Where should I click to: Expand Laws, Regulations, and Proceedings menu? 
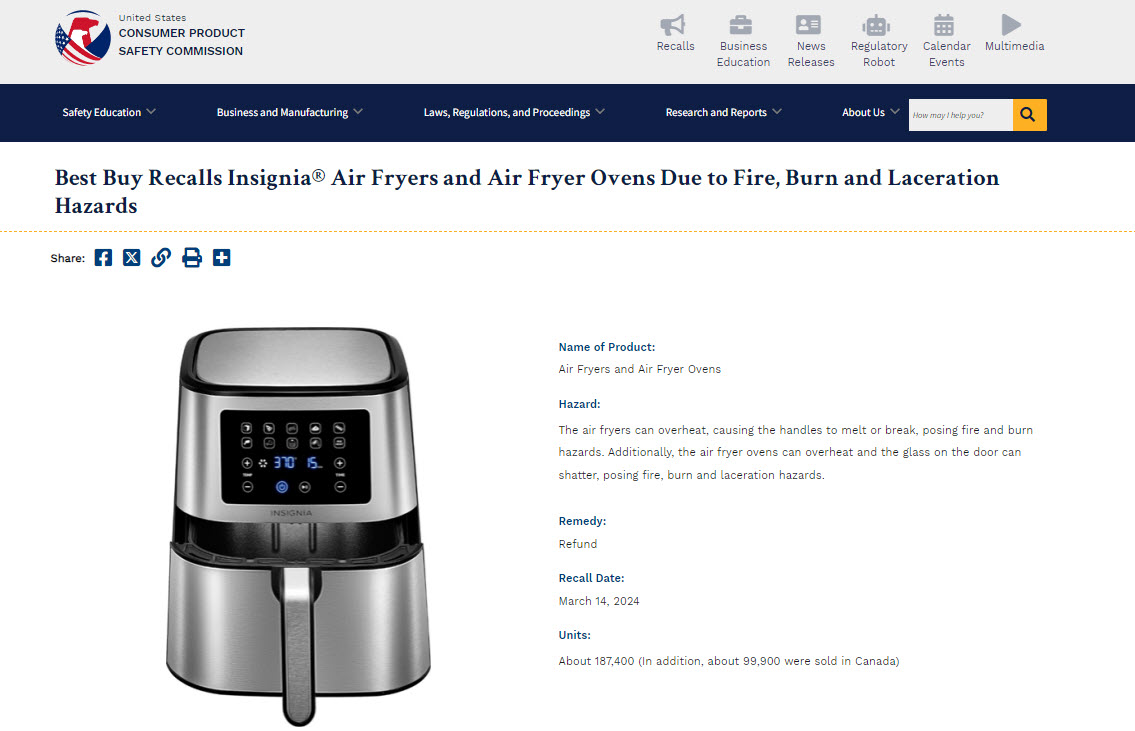514,112
